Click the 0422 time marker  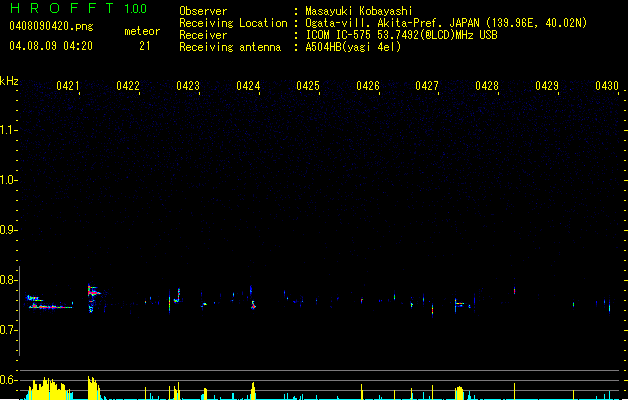[x=128, y=86]
